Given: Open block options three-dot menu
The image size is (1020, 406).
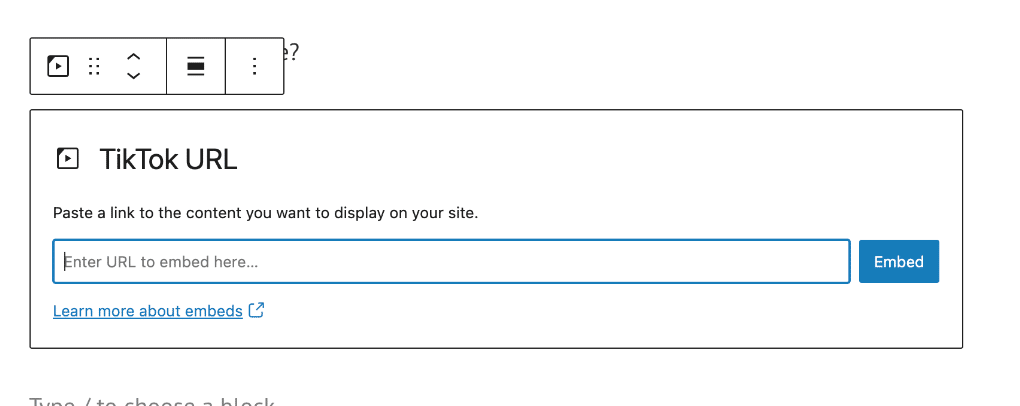Looking at the screenshot, I should coord(254,66).
